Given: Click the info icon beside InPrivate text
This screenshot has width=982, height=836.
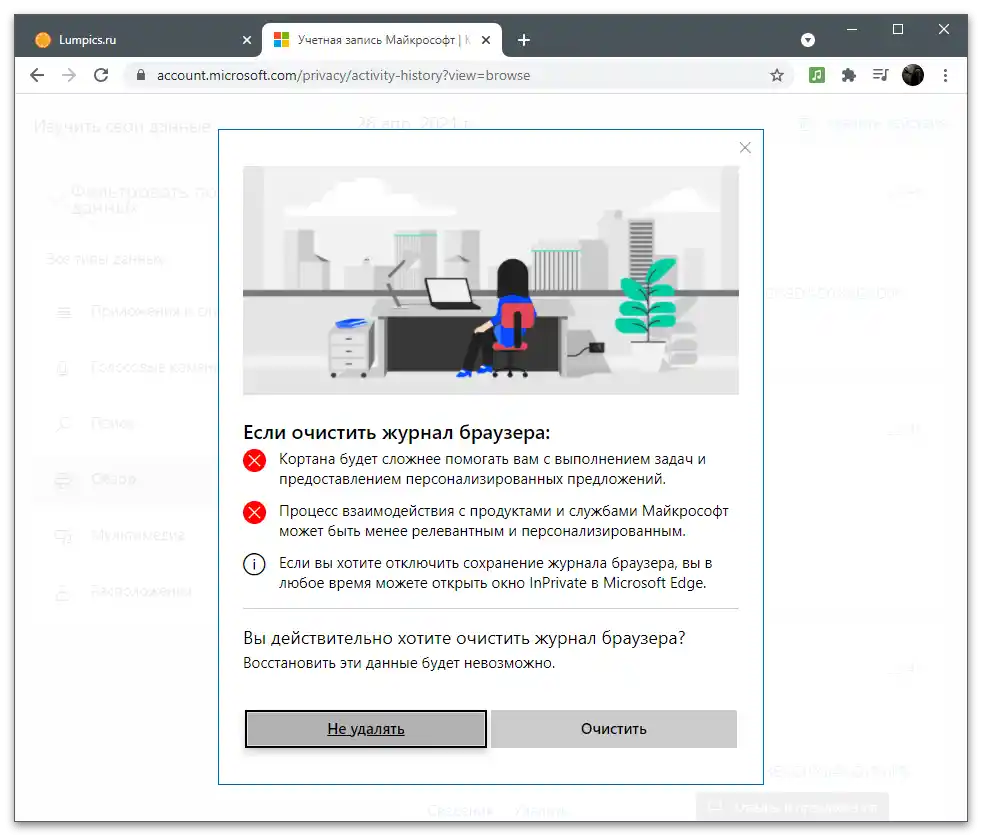Looking at the screenshot, I should [x=254, y=564].
